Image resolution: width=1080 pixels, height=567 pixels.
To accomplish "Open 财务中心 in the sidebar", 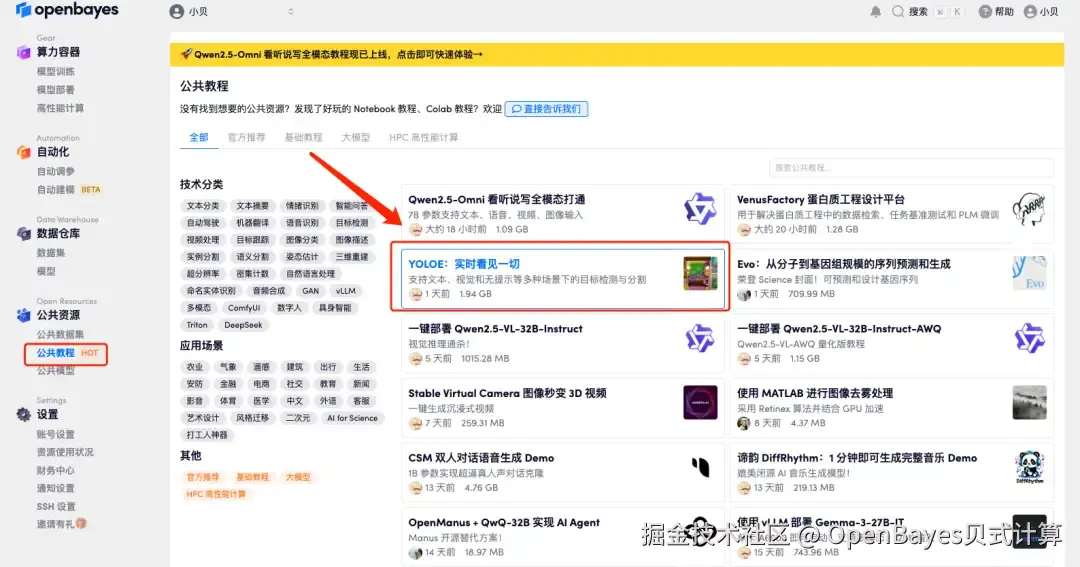I will pyautogui.click(x=55, y=471).
